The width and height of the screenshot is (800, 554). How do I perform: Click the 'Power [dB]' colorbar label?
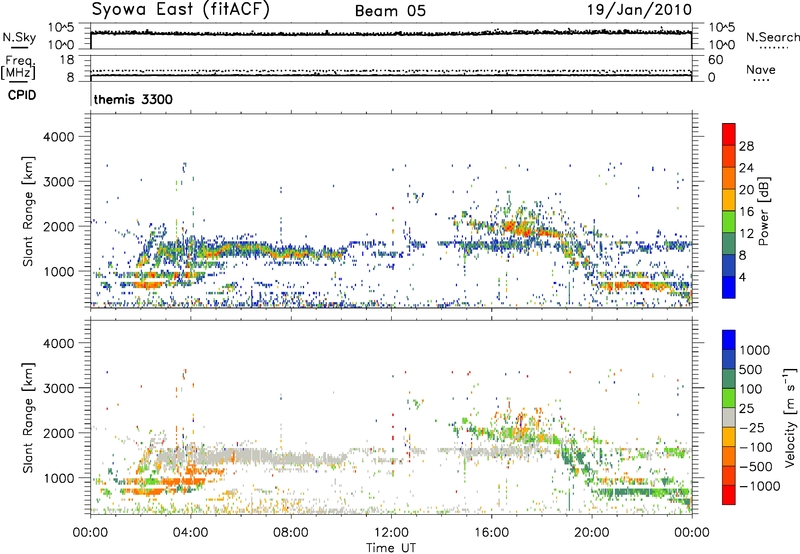(x=764, y=211)
